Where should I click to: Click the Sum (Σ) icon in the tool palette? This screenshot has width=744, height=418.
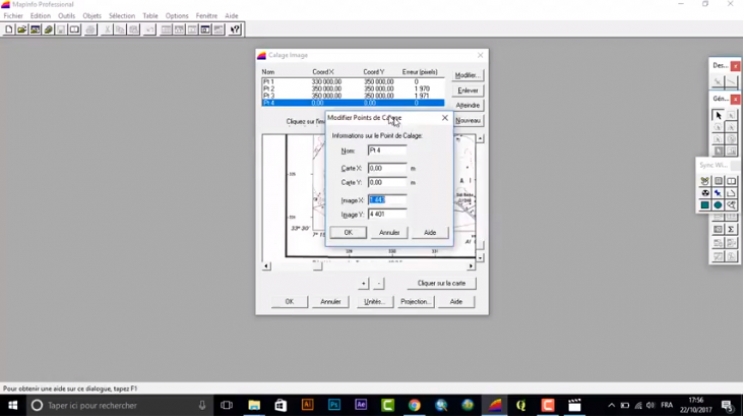732,229
